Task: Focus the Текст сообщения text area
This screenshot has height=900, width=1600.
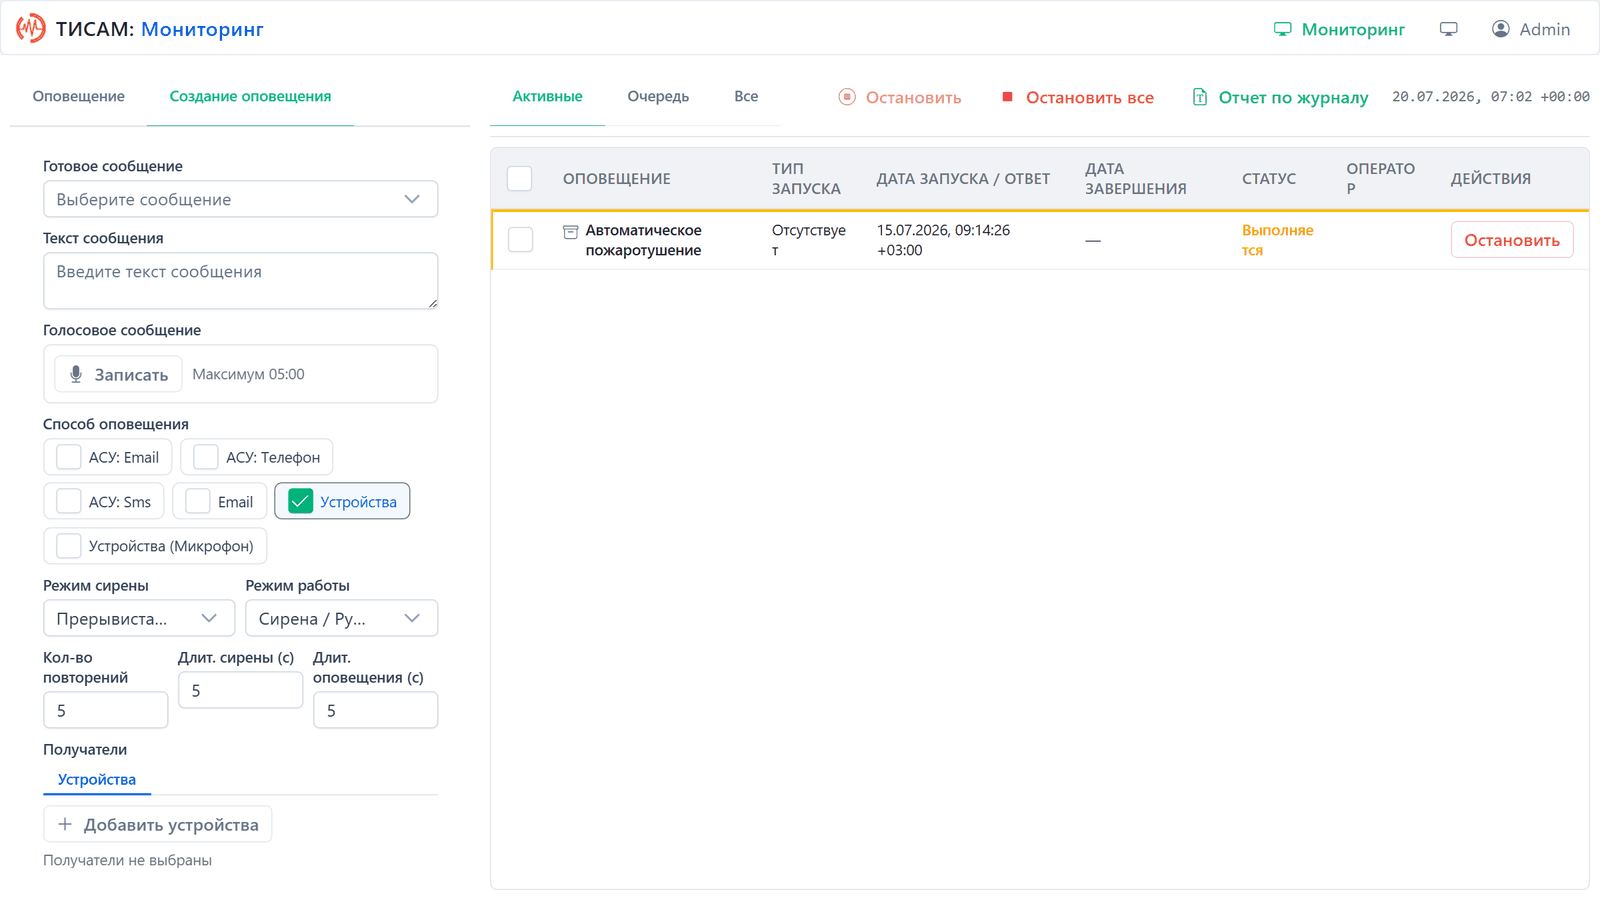Action: [240, 280]
